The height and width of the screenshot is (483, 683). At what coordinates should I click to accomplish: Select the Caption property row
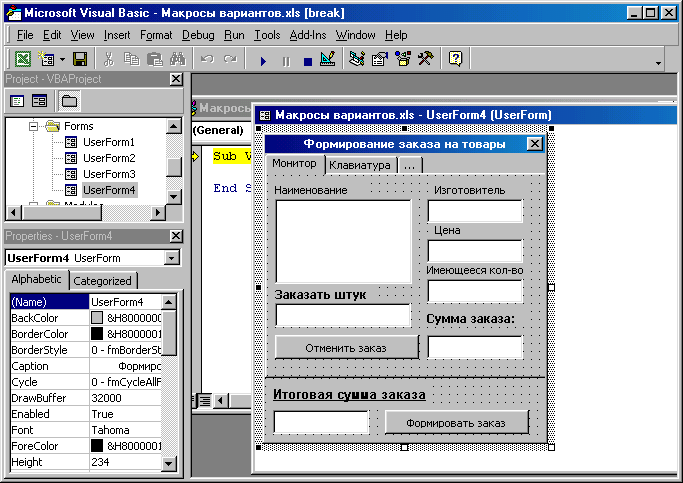[86, 366]
